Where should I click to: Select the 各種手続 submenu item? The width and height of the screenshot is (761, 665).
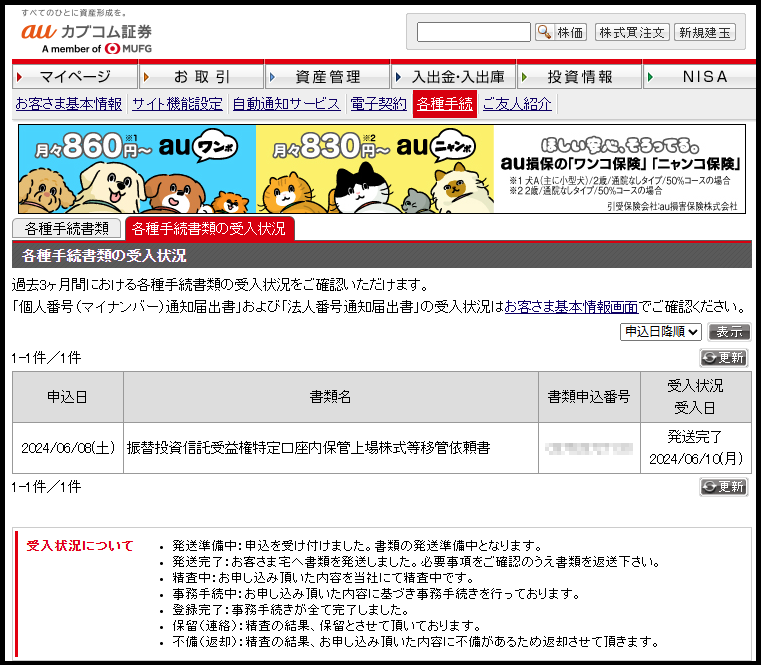[x=445, y=104]
